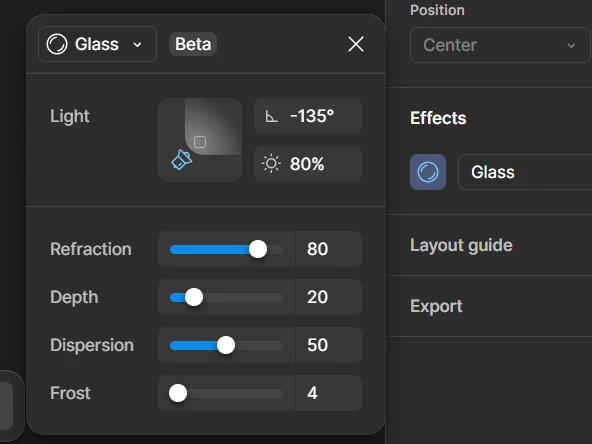Click the Refraction slider handle
This screenshot has height=444, width=592.
coord(258,249)
